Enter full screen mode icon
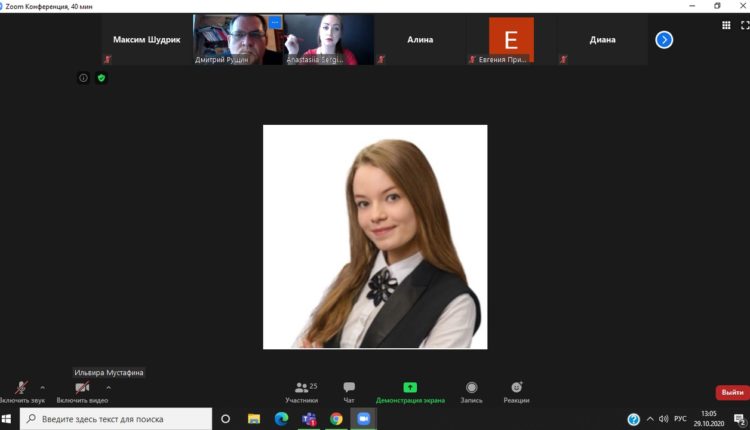The image size is (750, 430). point(745,25)
